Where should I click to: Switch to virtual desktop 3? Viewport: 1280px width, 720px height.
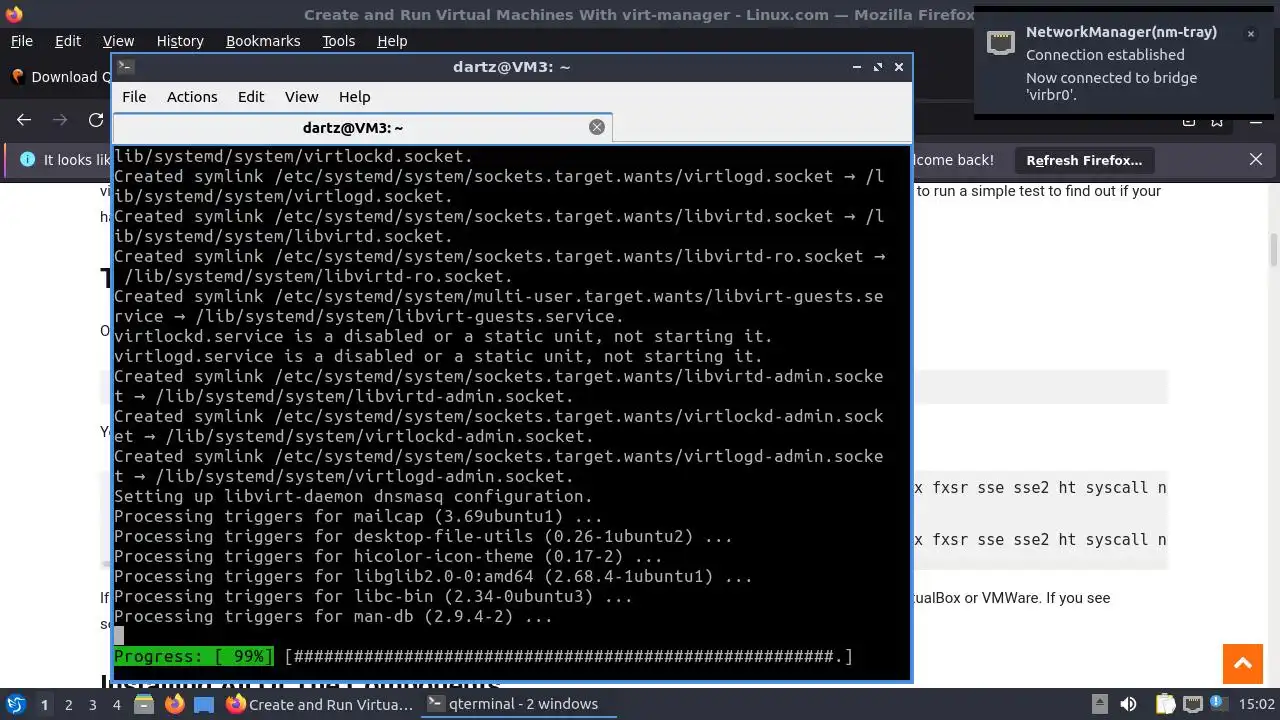click(x=92, y=704)
